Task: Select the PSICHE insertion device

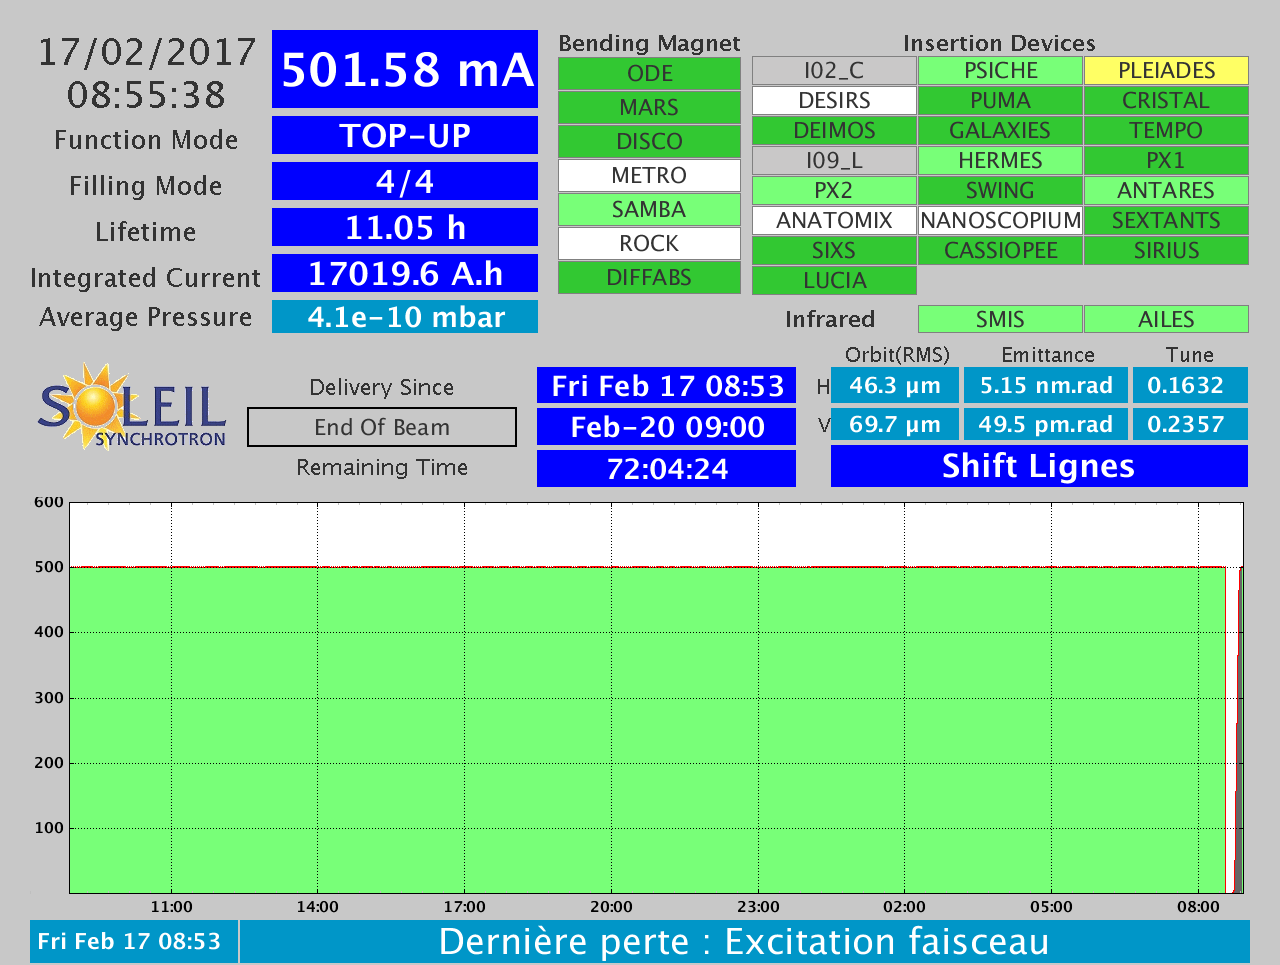Action: (x=1000, y=71)
